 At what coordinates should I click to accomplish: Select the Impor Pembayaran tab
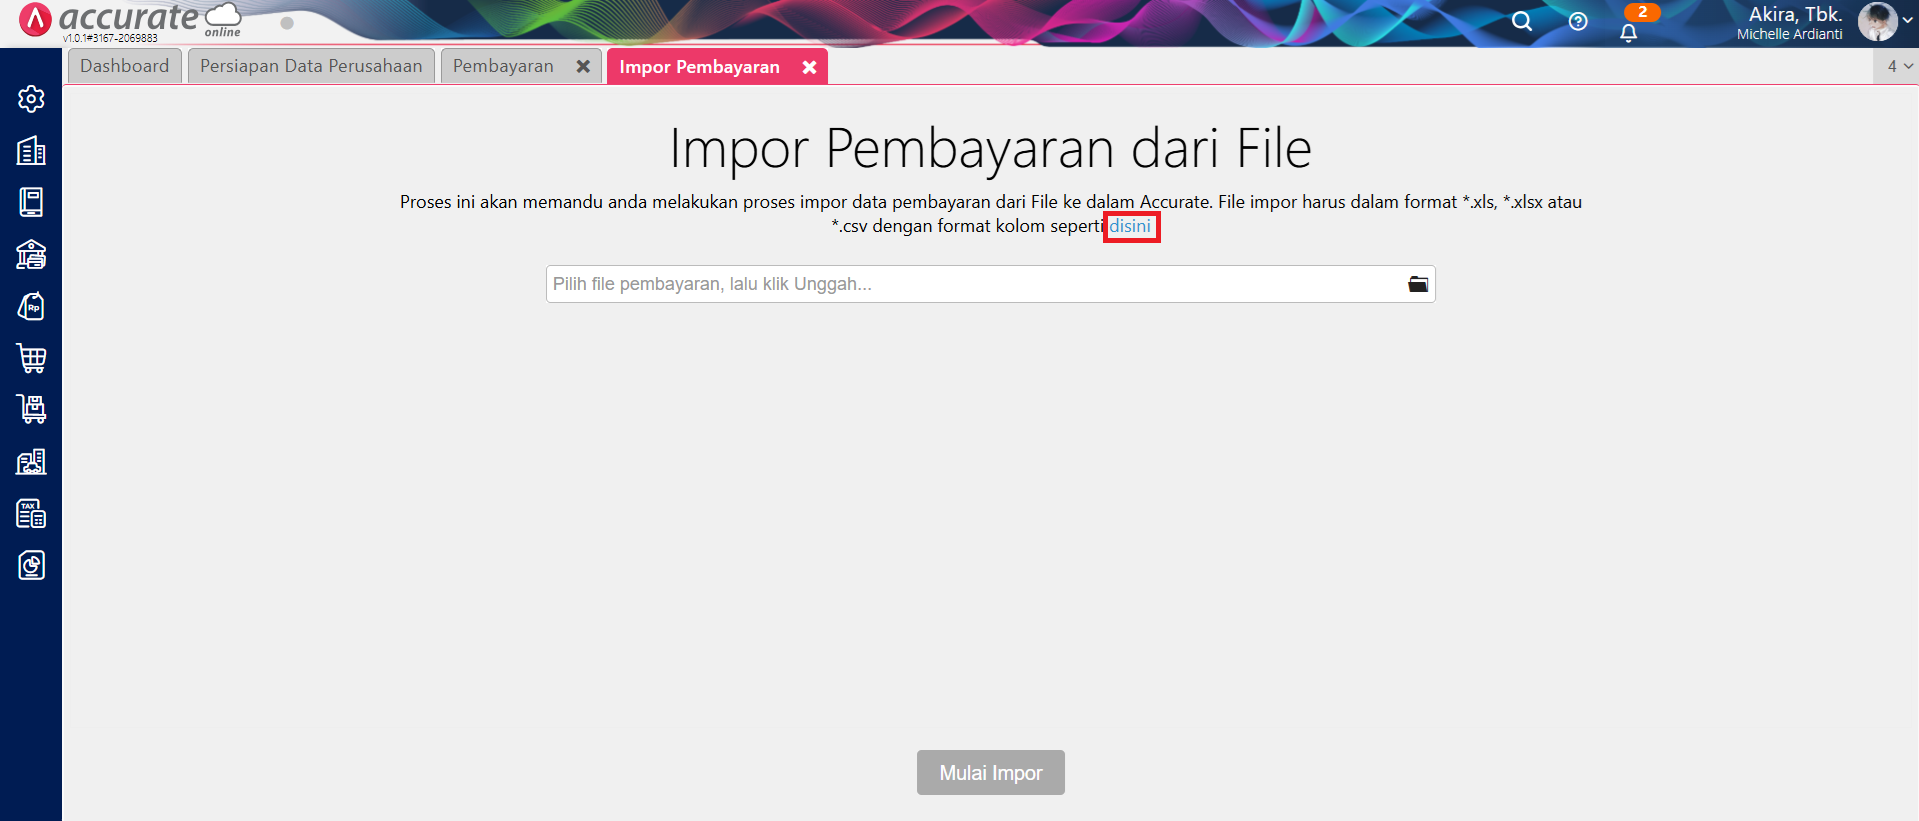[x=699, y=67]
